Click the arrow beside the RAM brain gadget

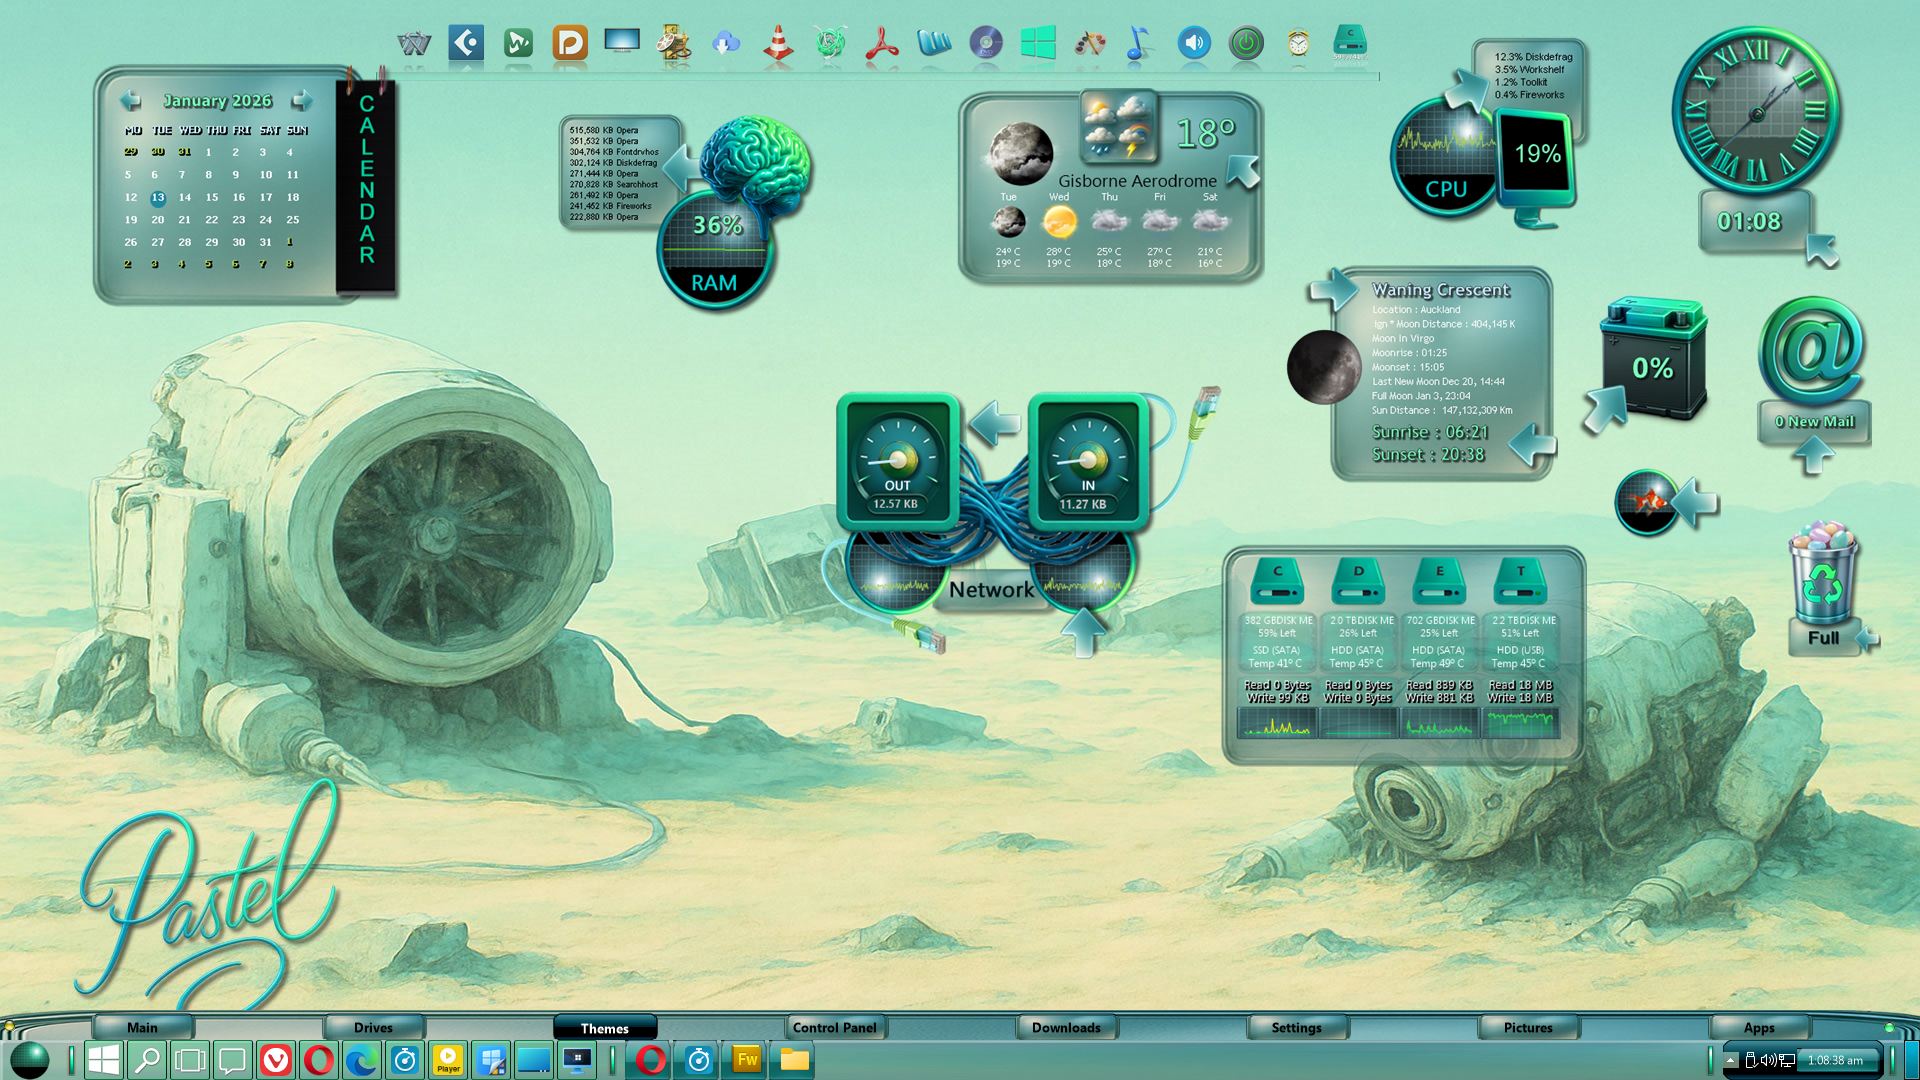(x=681, y=166)
